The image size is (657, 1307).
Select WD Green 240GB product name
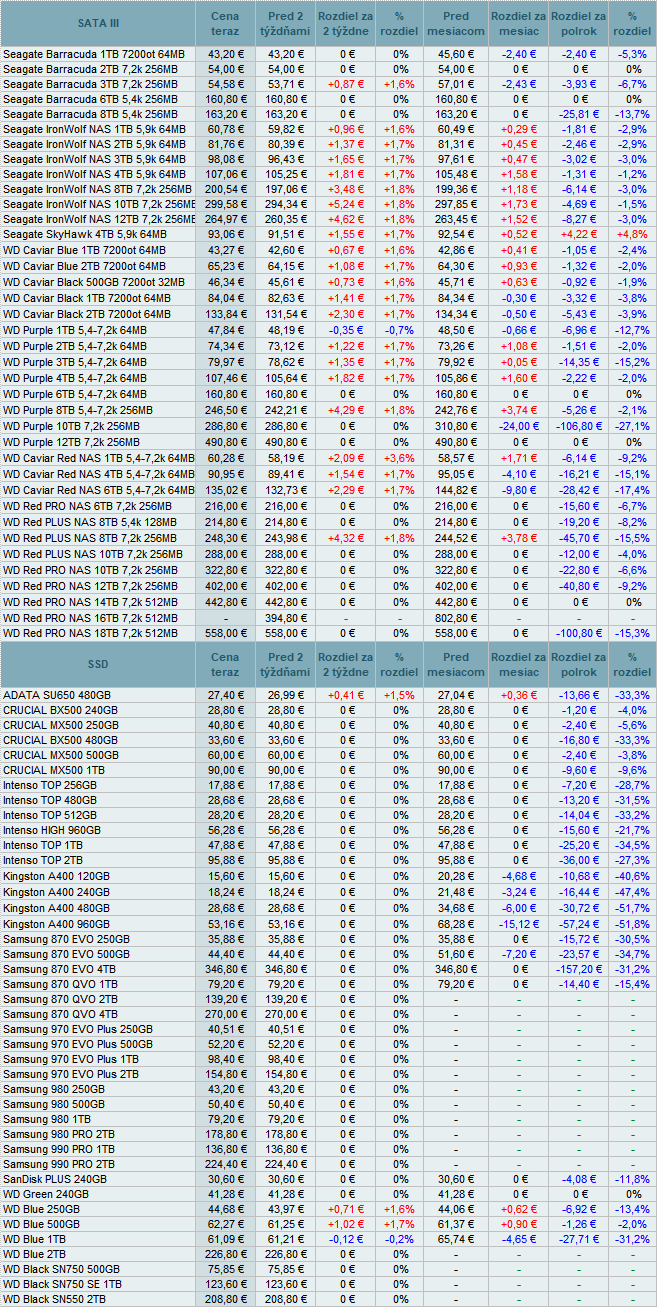(x=46, y=1195)
